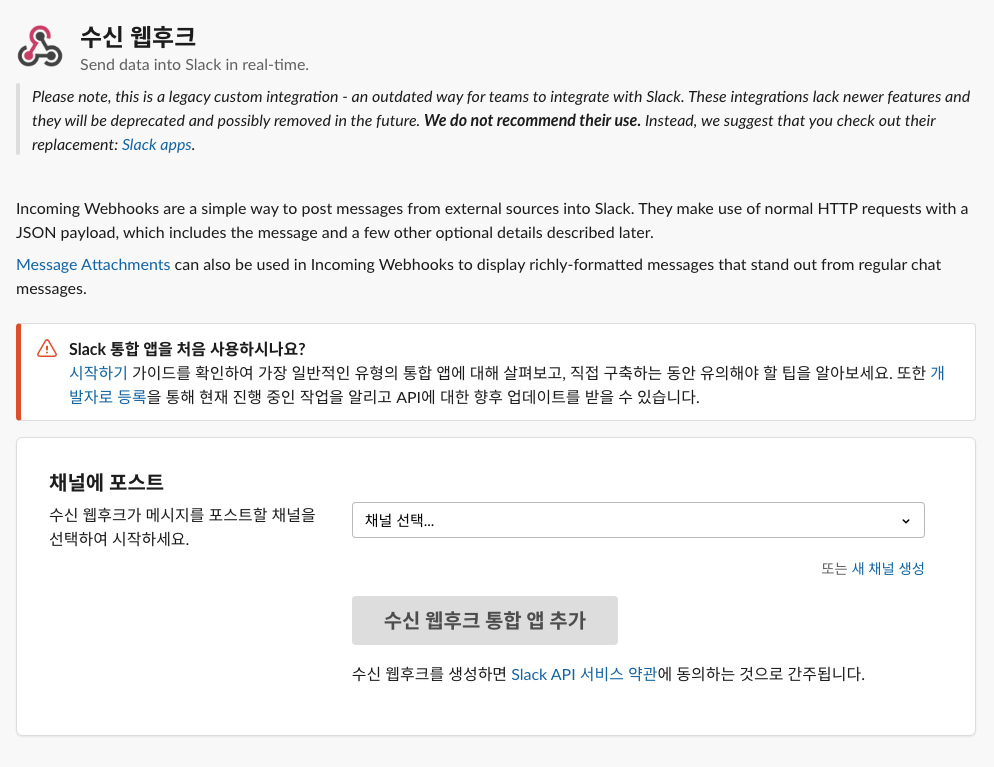994x767 pixels.
Task: Click 'Slack 통합 앱을 처음 사용하시나요?' heading
Action: [x=187, y=349]
